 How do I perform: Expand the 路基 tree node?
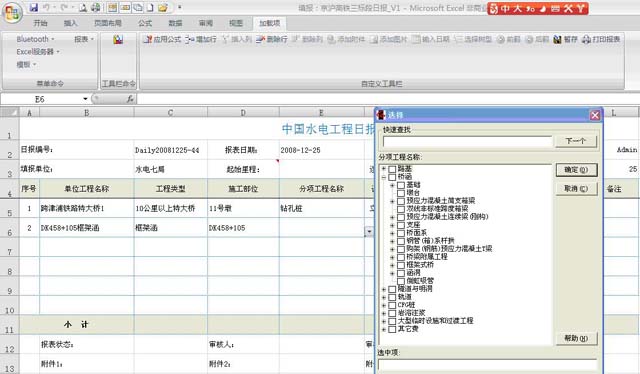click(x=384, y=169)
